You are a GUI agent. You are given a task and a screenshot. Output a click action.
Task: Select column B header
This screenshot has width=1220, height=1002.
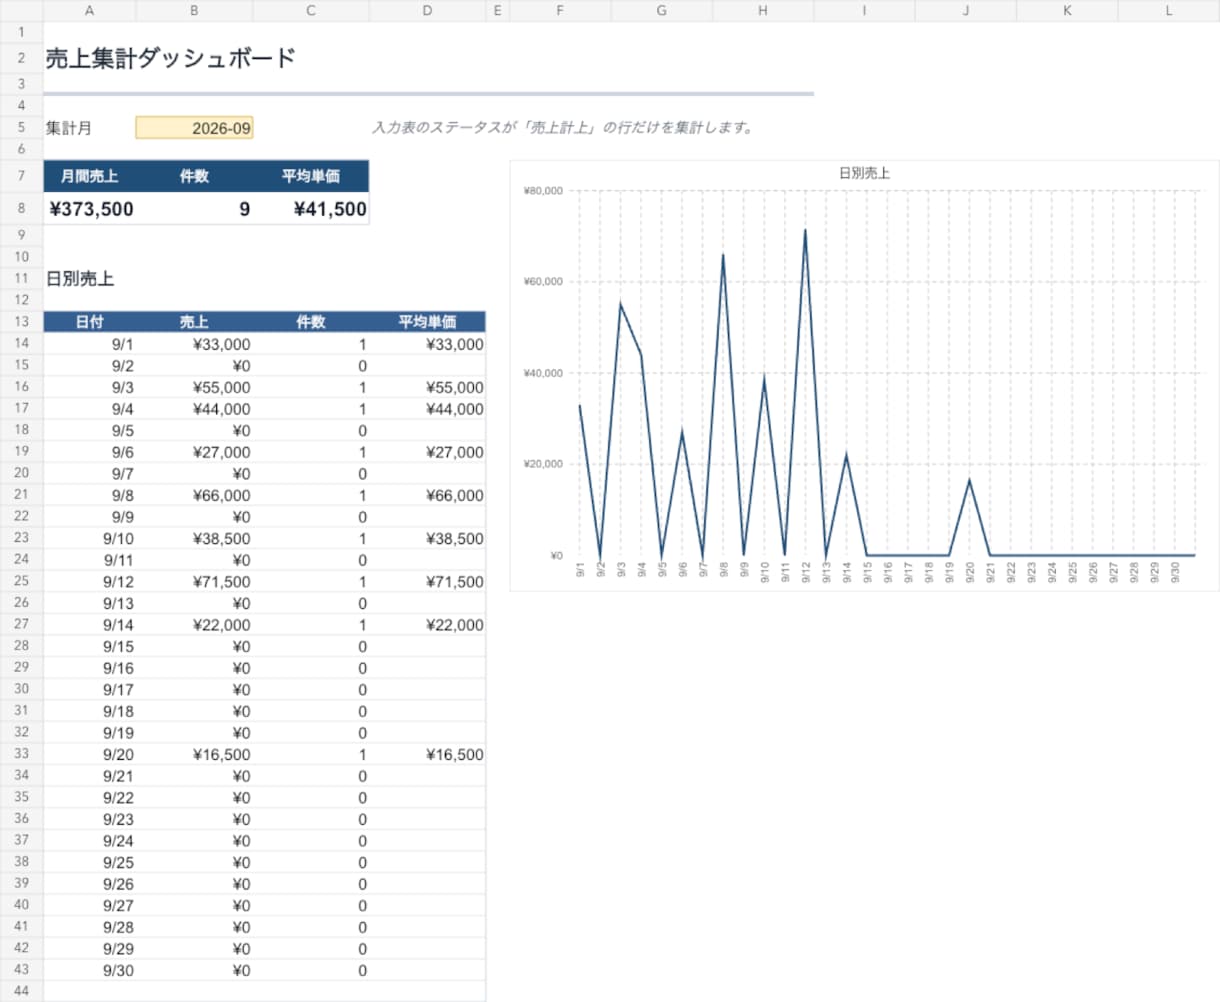(194, 11)
